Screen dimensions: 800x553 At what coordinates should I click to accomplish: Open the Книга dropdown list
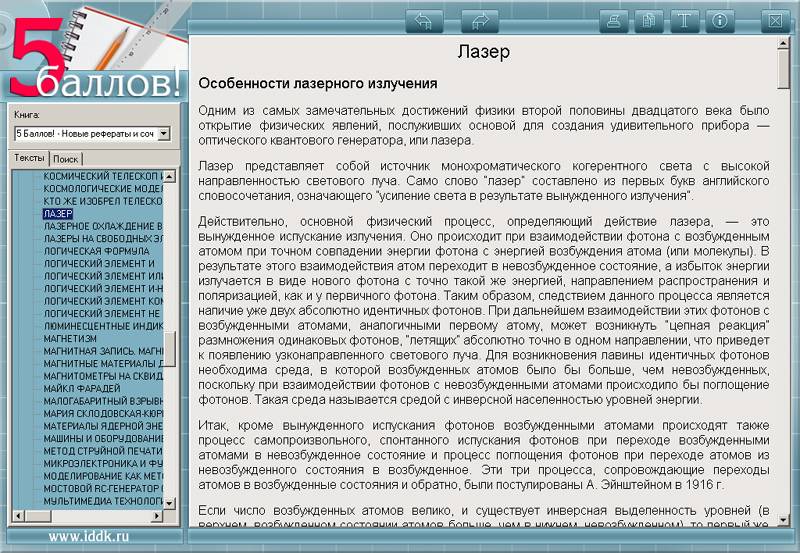[164, 134]
